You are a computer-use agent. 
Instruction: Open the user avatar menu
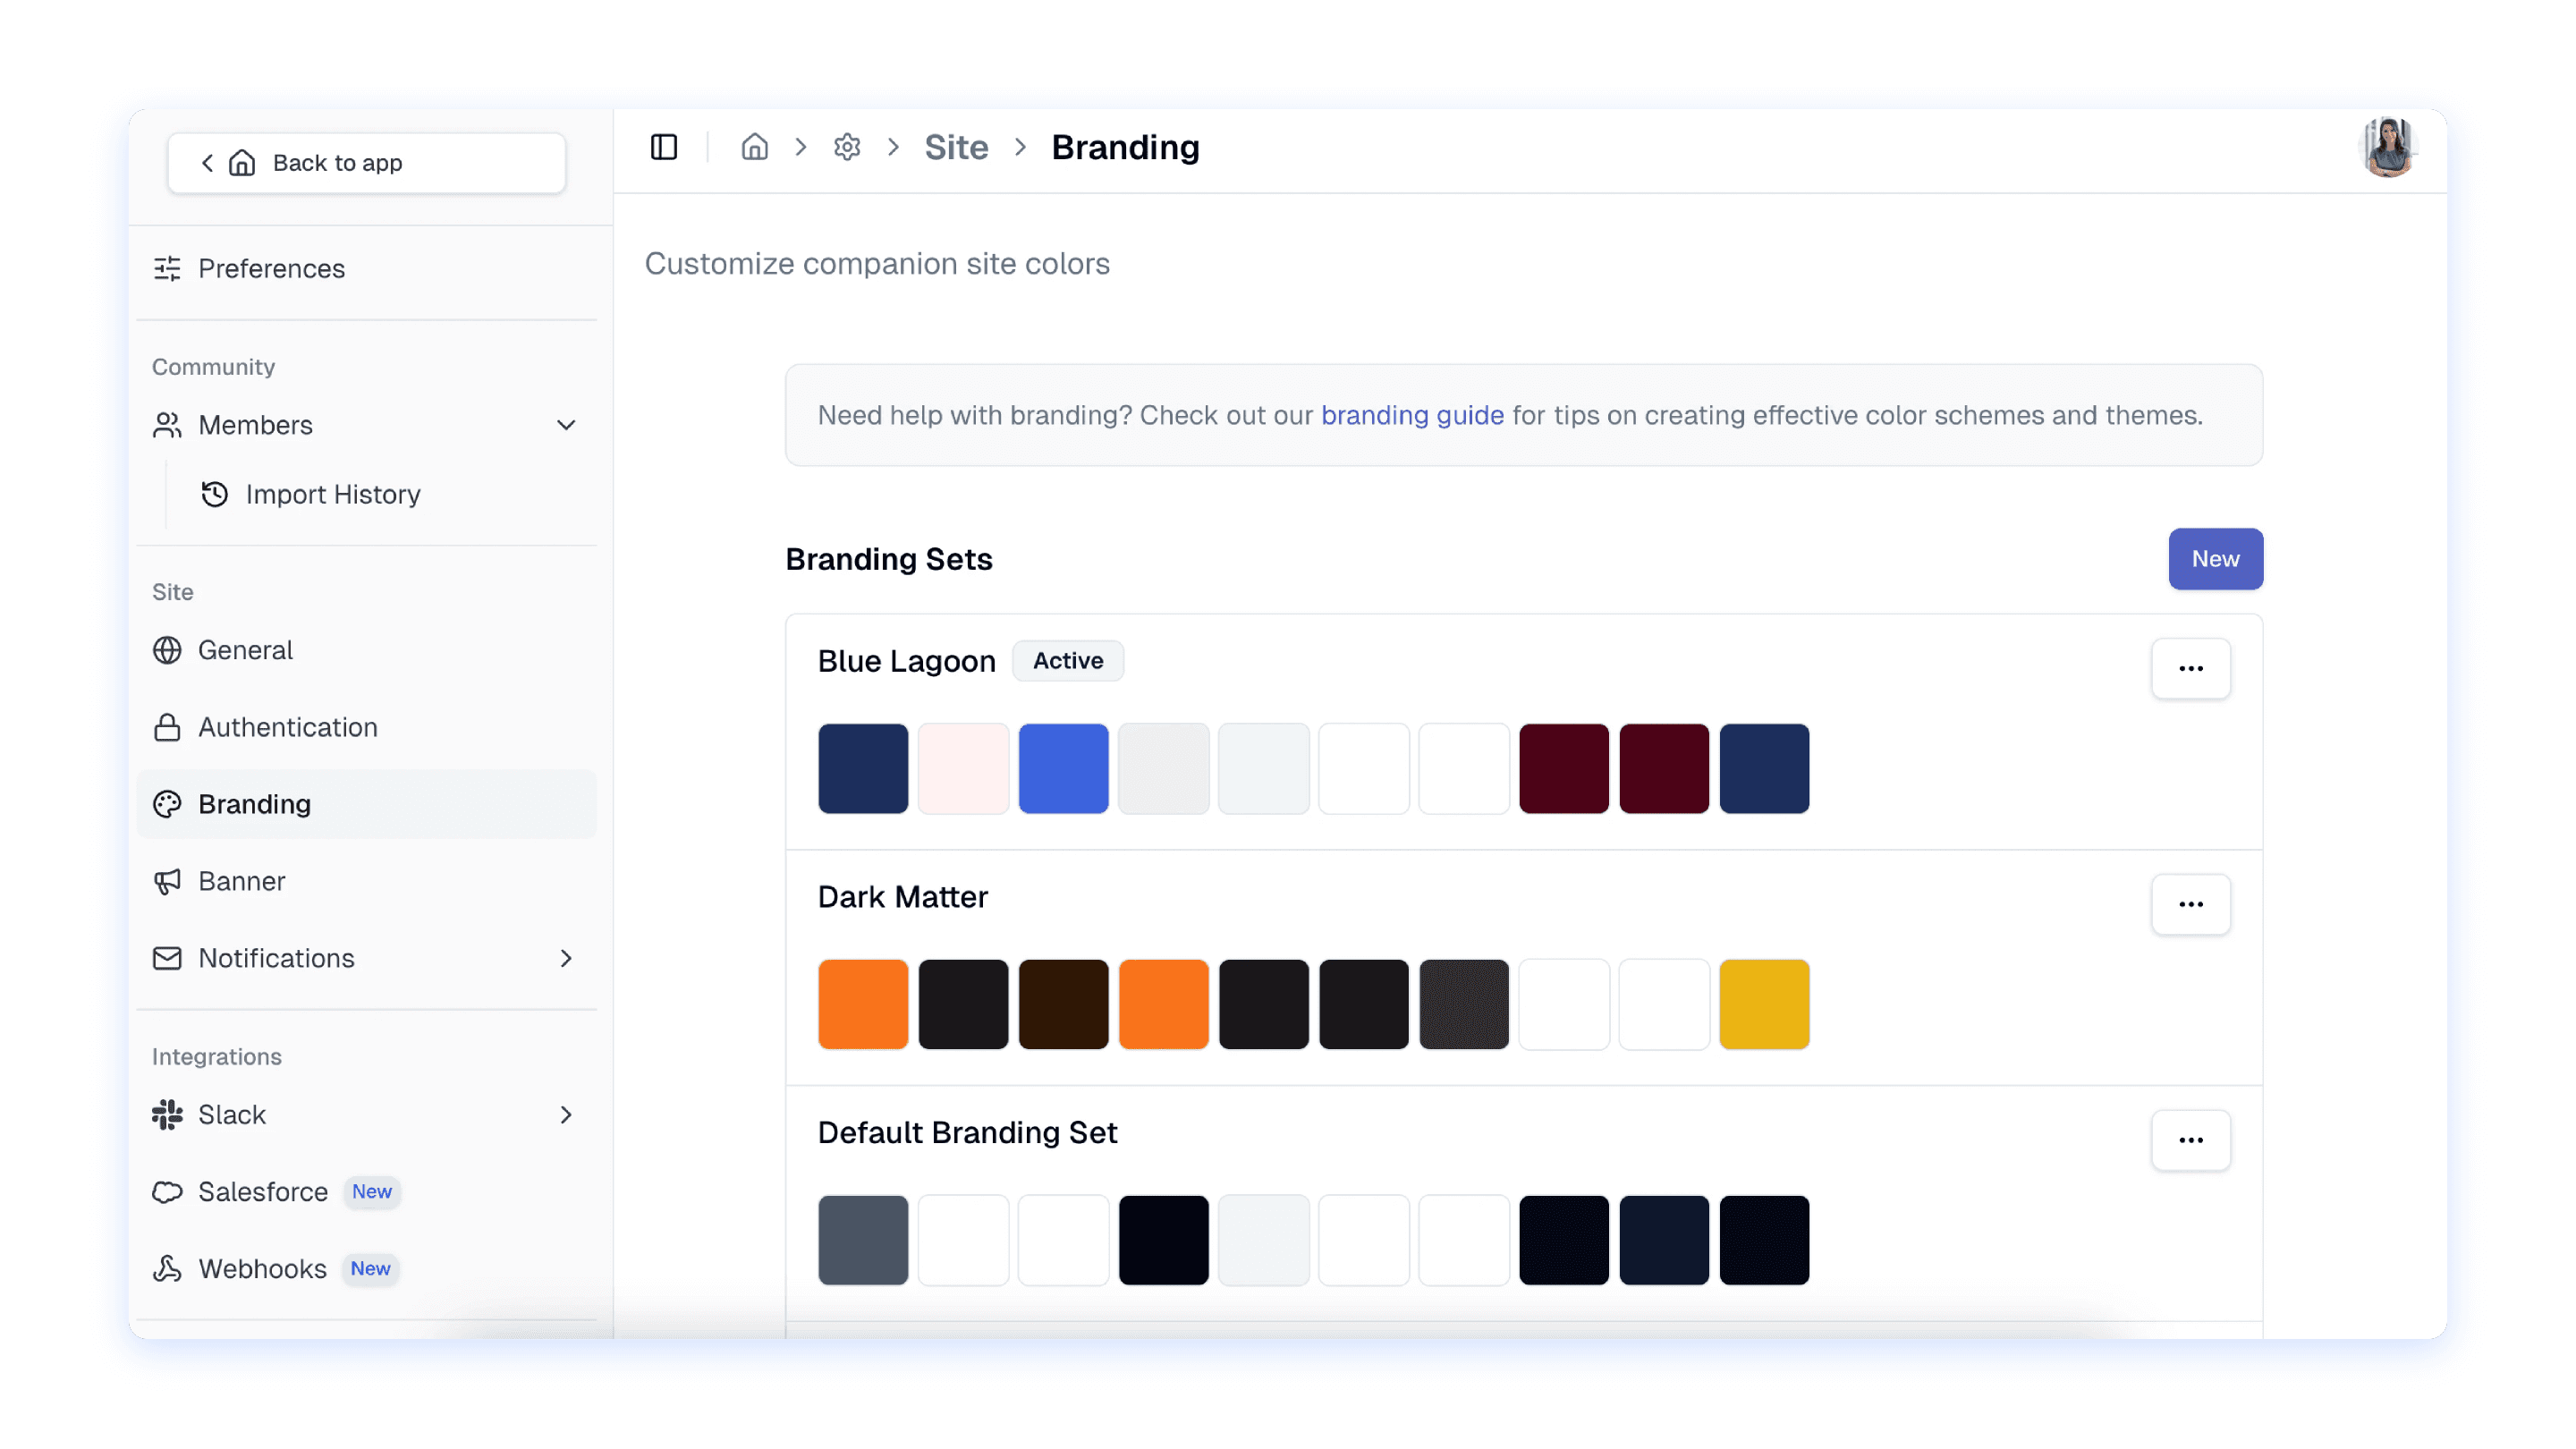point(2388,147)
